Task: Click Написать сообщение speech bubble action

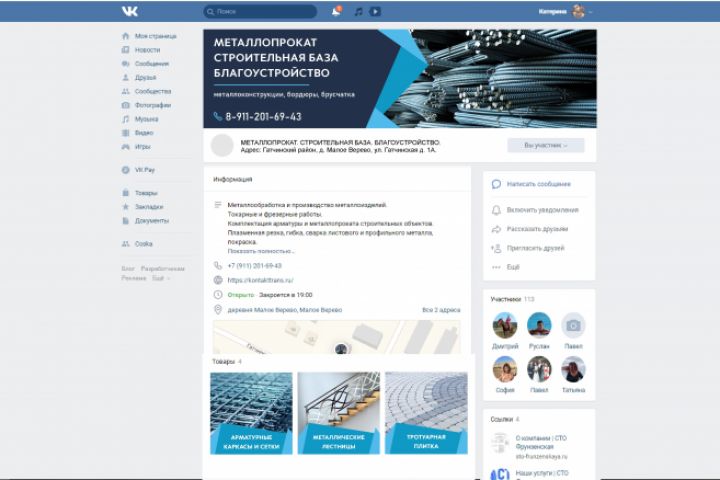Action: [x=531, y=184]
